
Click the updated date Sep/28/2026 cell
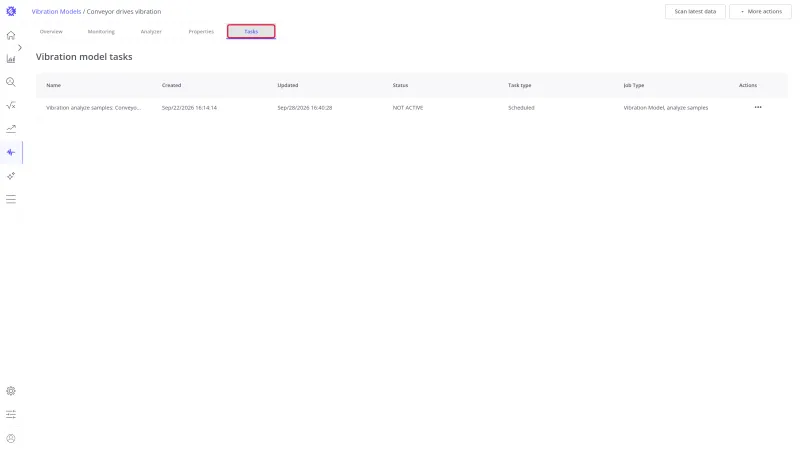(x=305, y=108)
